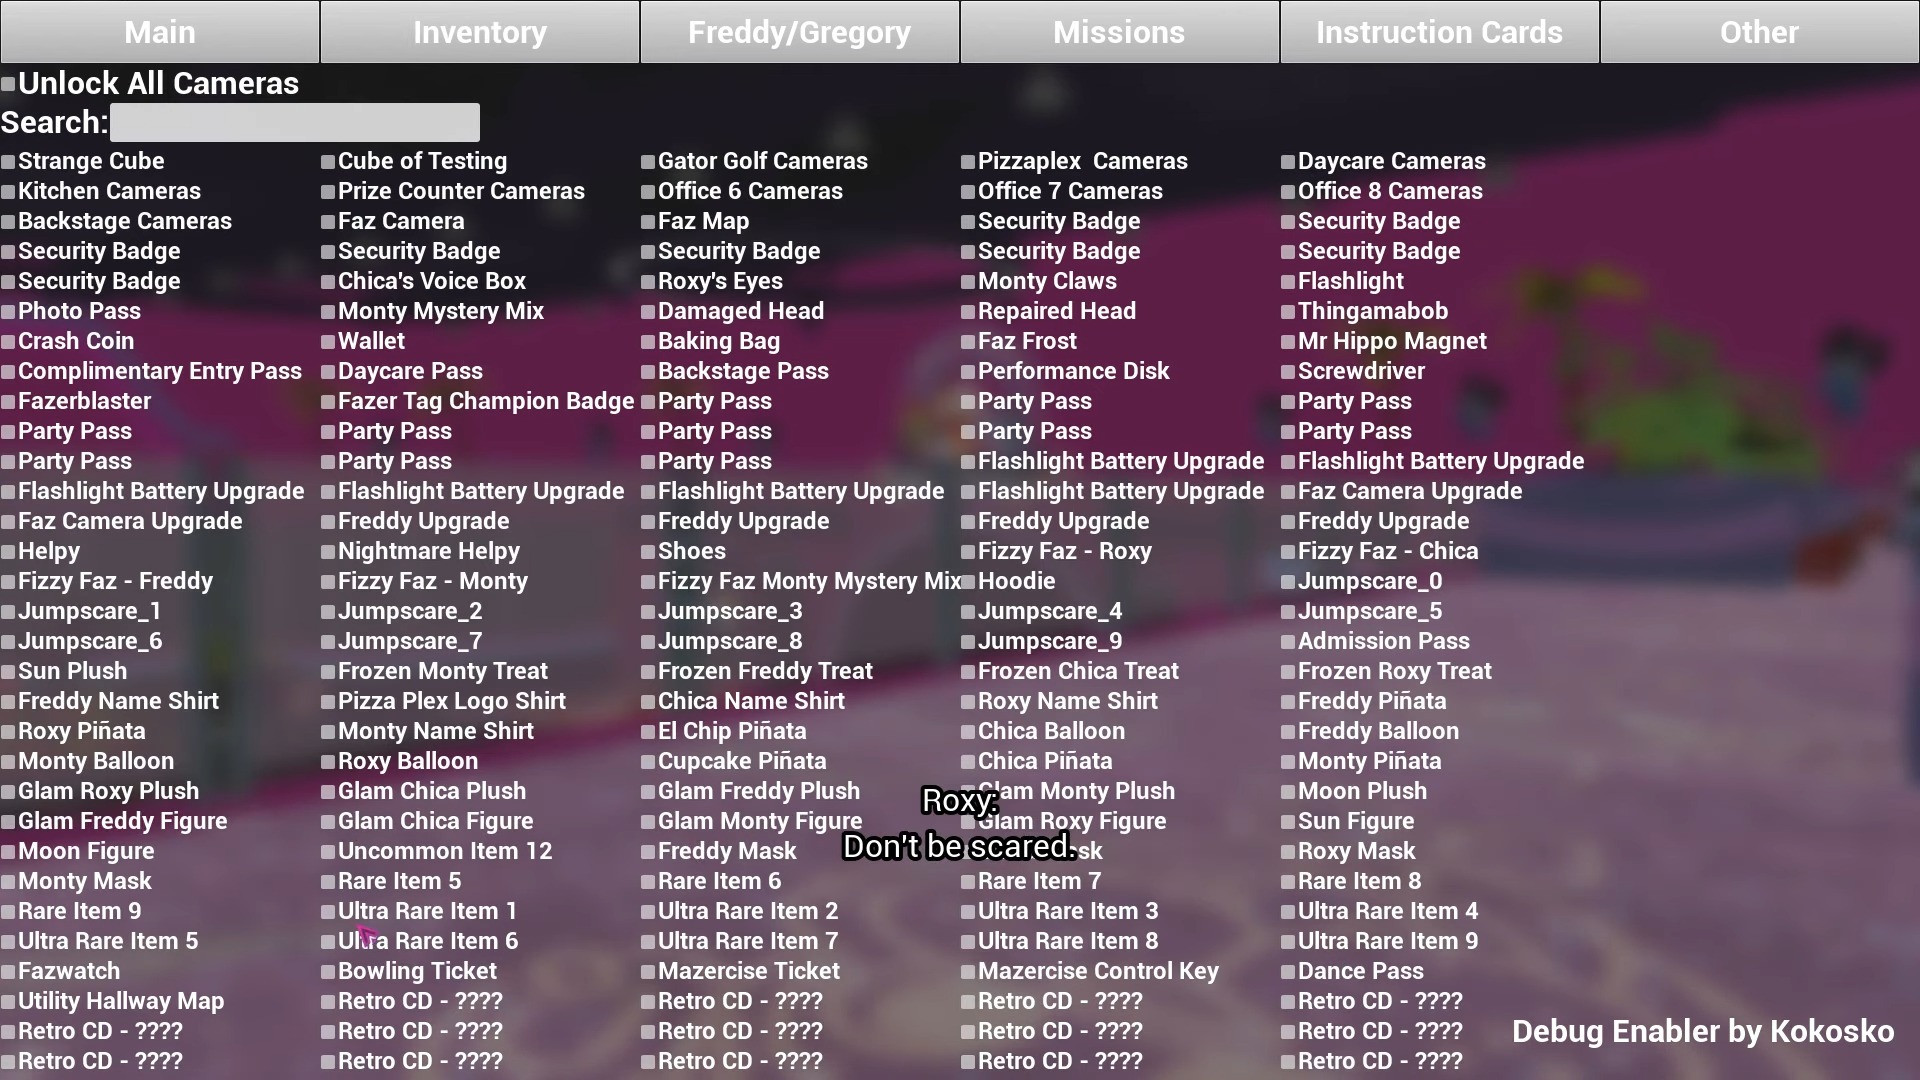Click the Bowling Ticket entry
The height and width of the screenshot is (1080, 1920).
coord(415,971)
